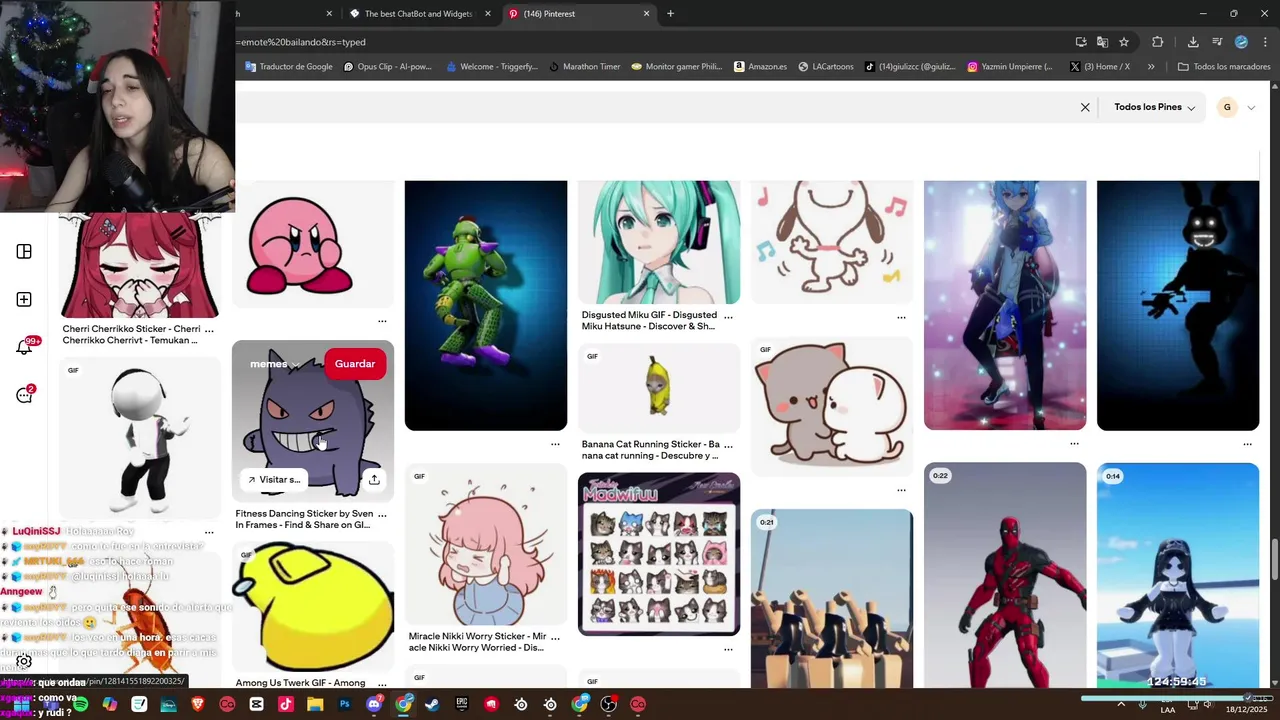Open Chrome media controls icon
The width and height of the screenshot is (1280, 720).
coord(1217,42)
